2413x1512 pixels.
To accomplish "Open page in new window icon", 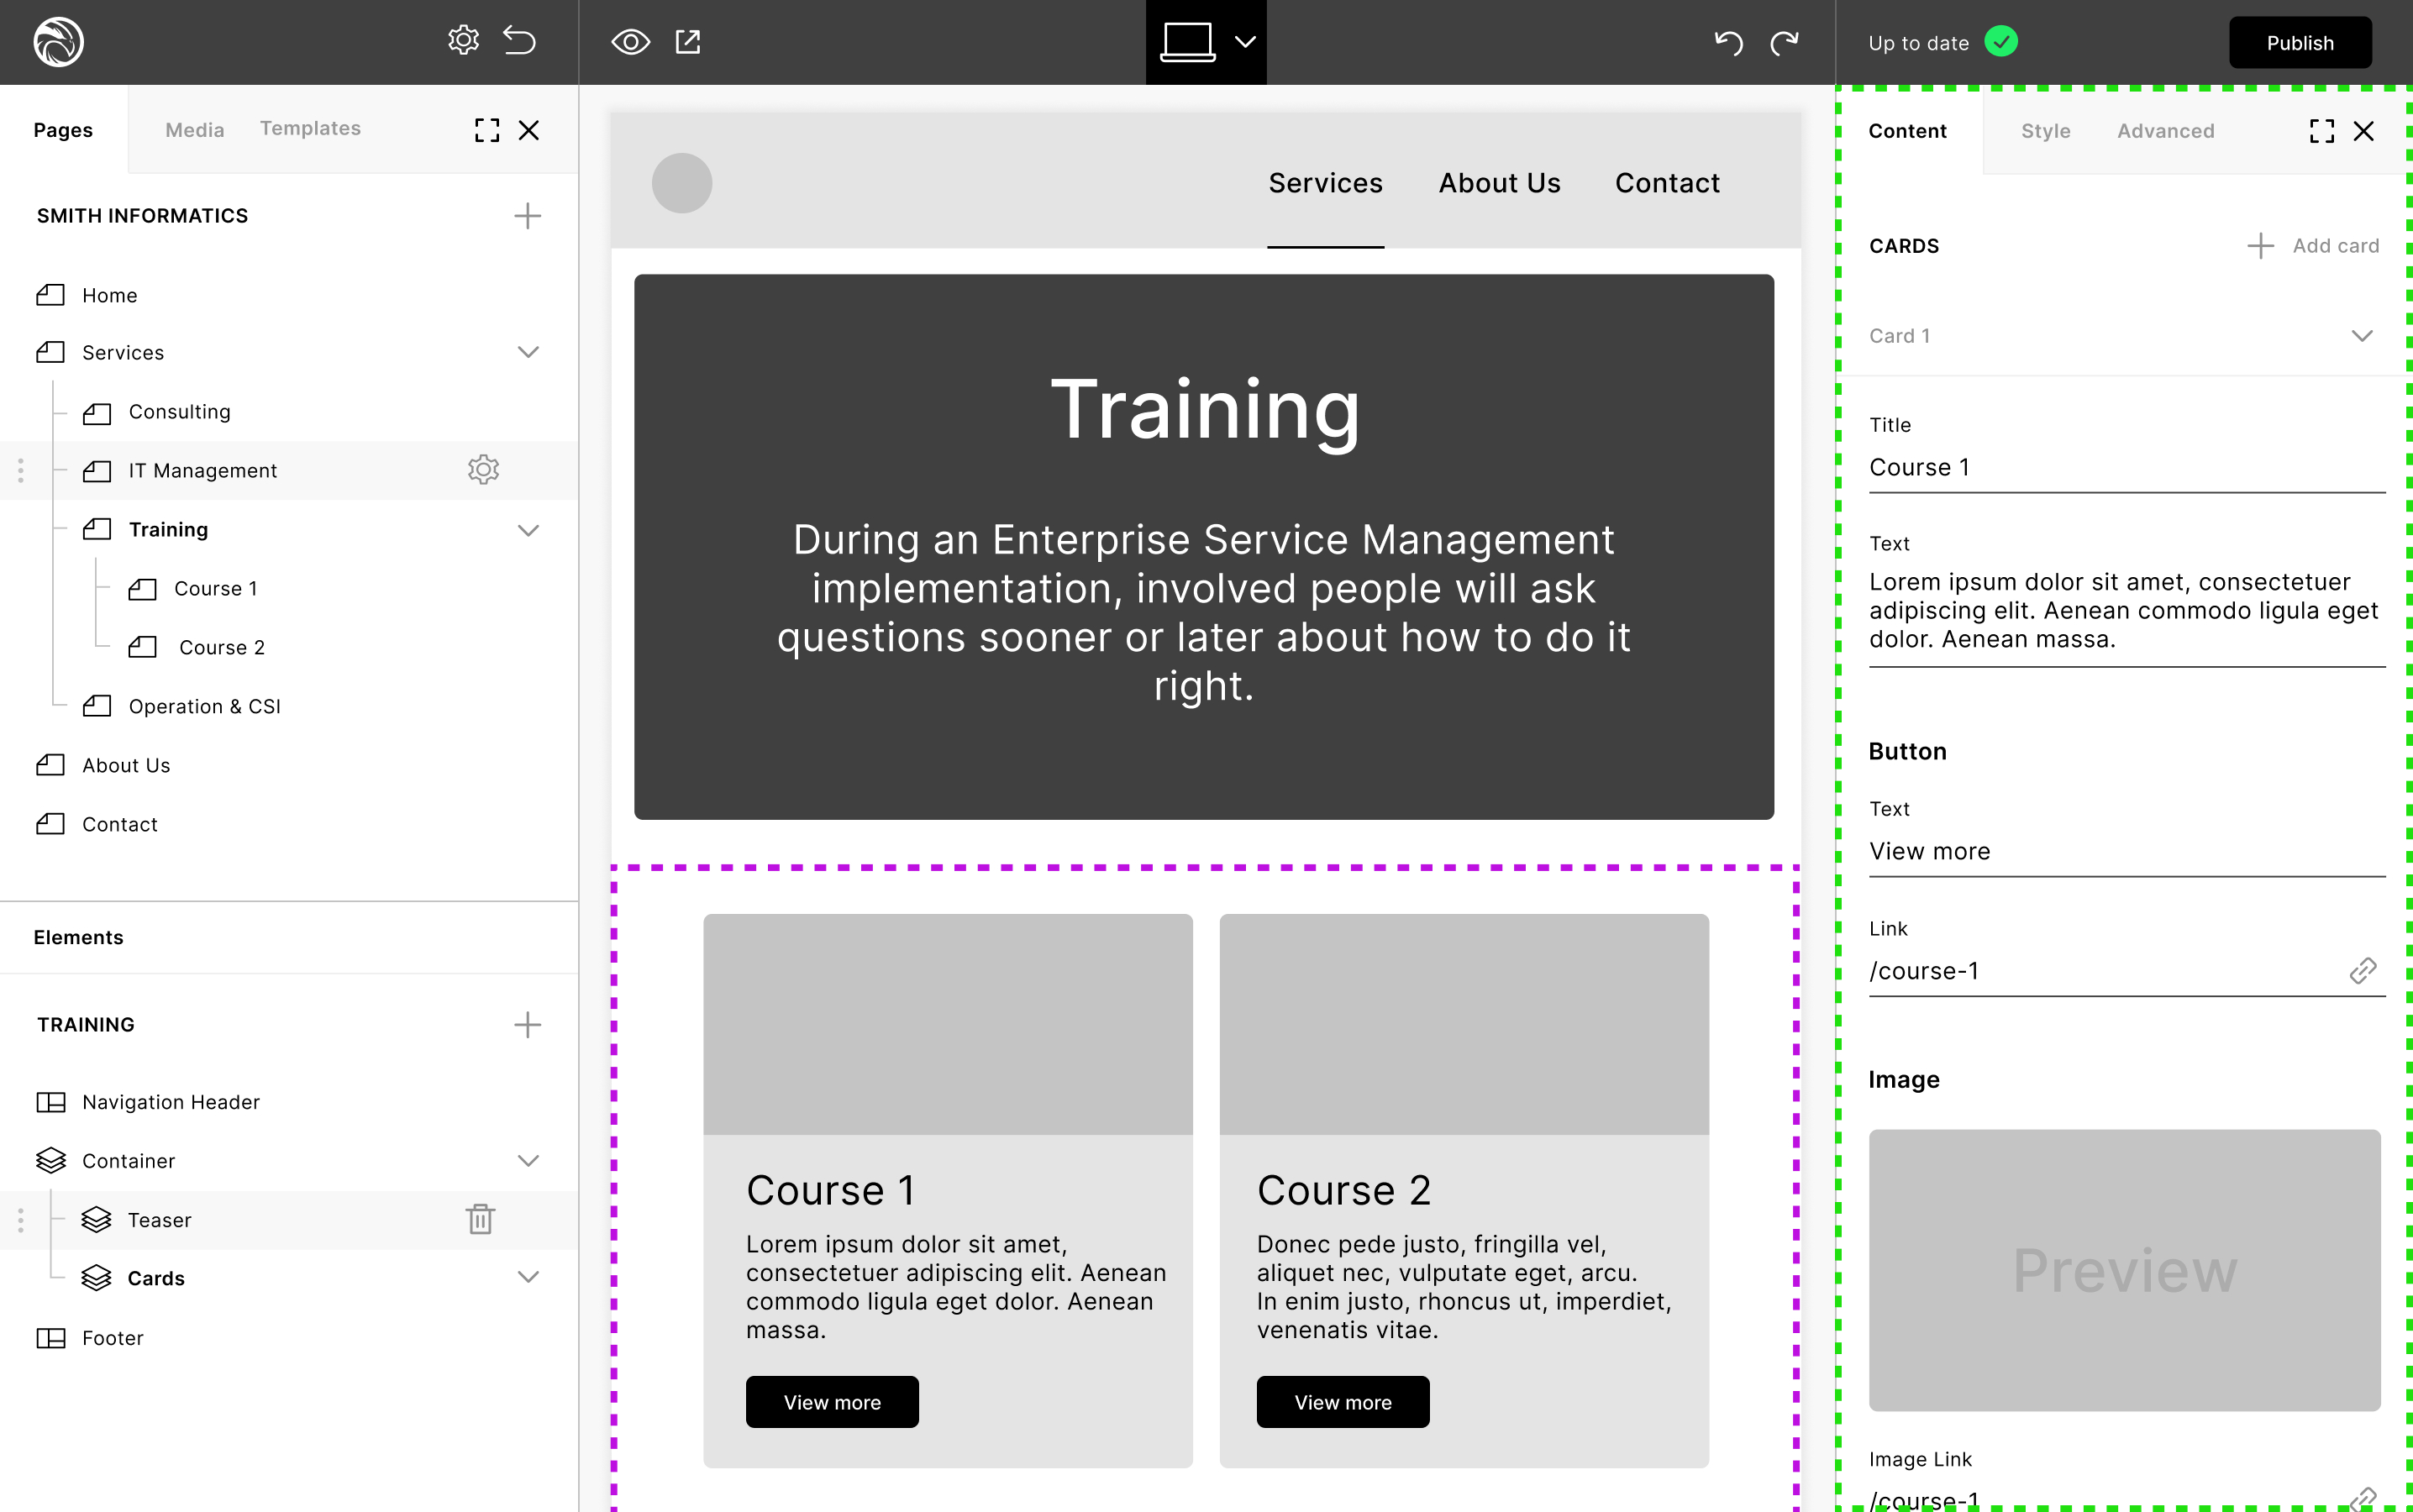I will point(688,42).
